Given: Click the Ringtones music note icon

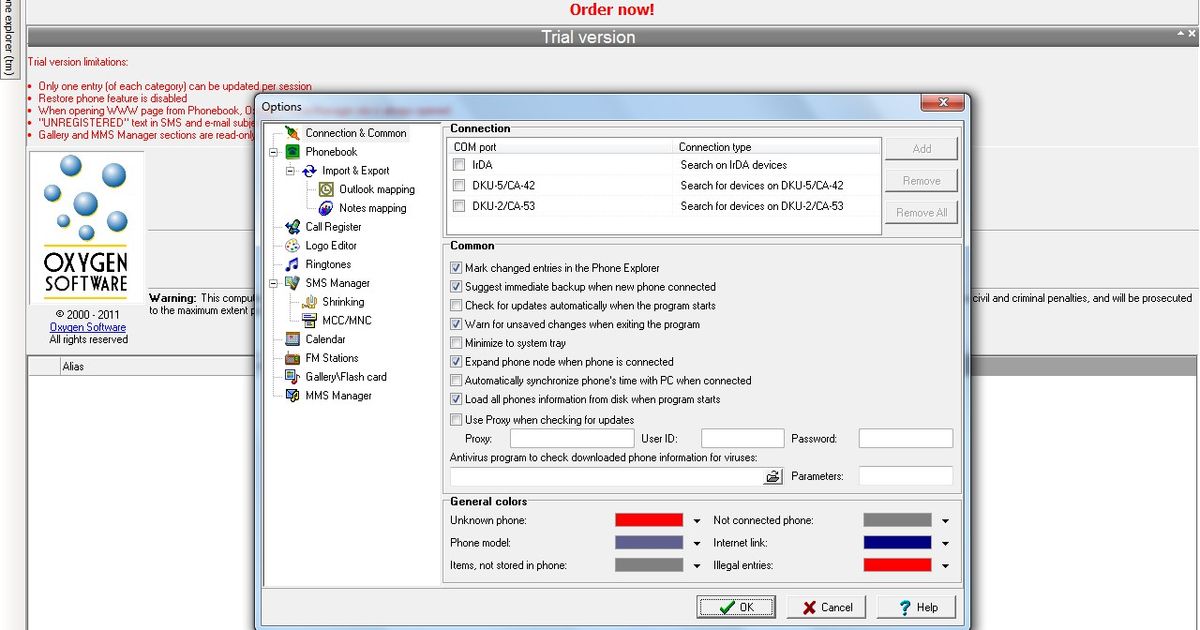Looking at the screenshot, I should tap(292, 264).
